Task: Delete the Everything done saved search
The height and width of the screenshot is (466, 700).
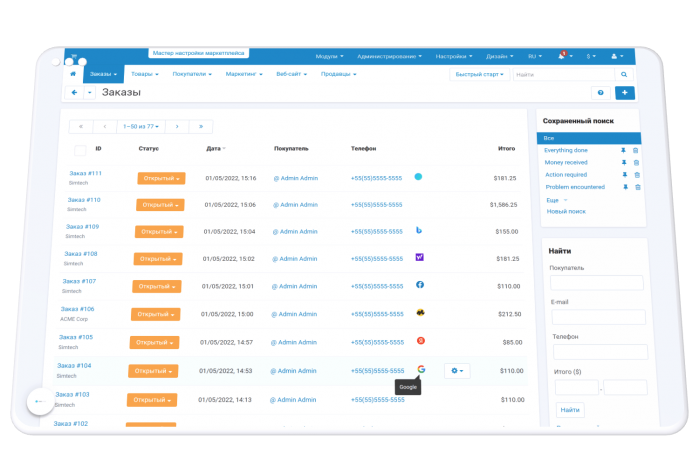Action: [636, 150]
